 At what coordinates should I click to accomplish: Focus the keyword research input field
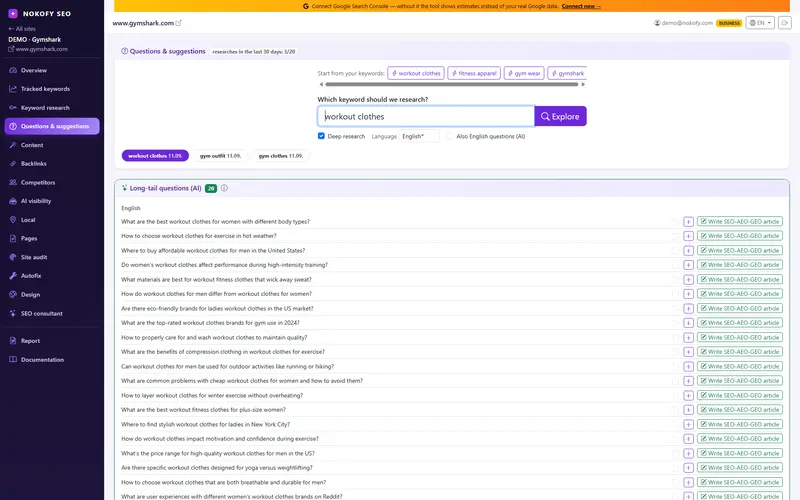pyautogui.click(x=426, y=116)
